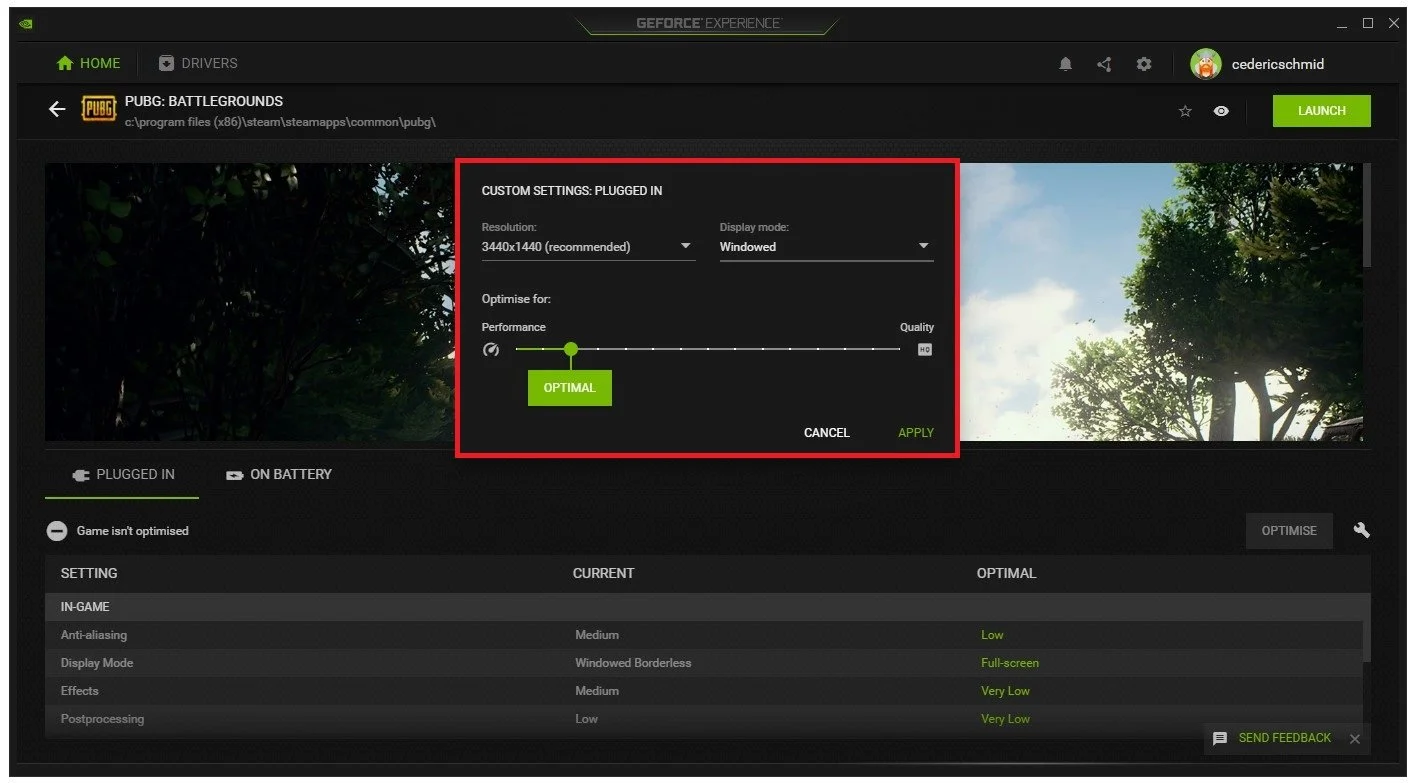Click the not optimised minus icon
This screenshot has height=783, width=1414.
[57, 531]
